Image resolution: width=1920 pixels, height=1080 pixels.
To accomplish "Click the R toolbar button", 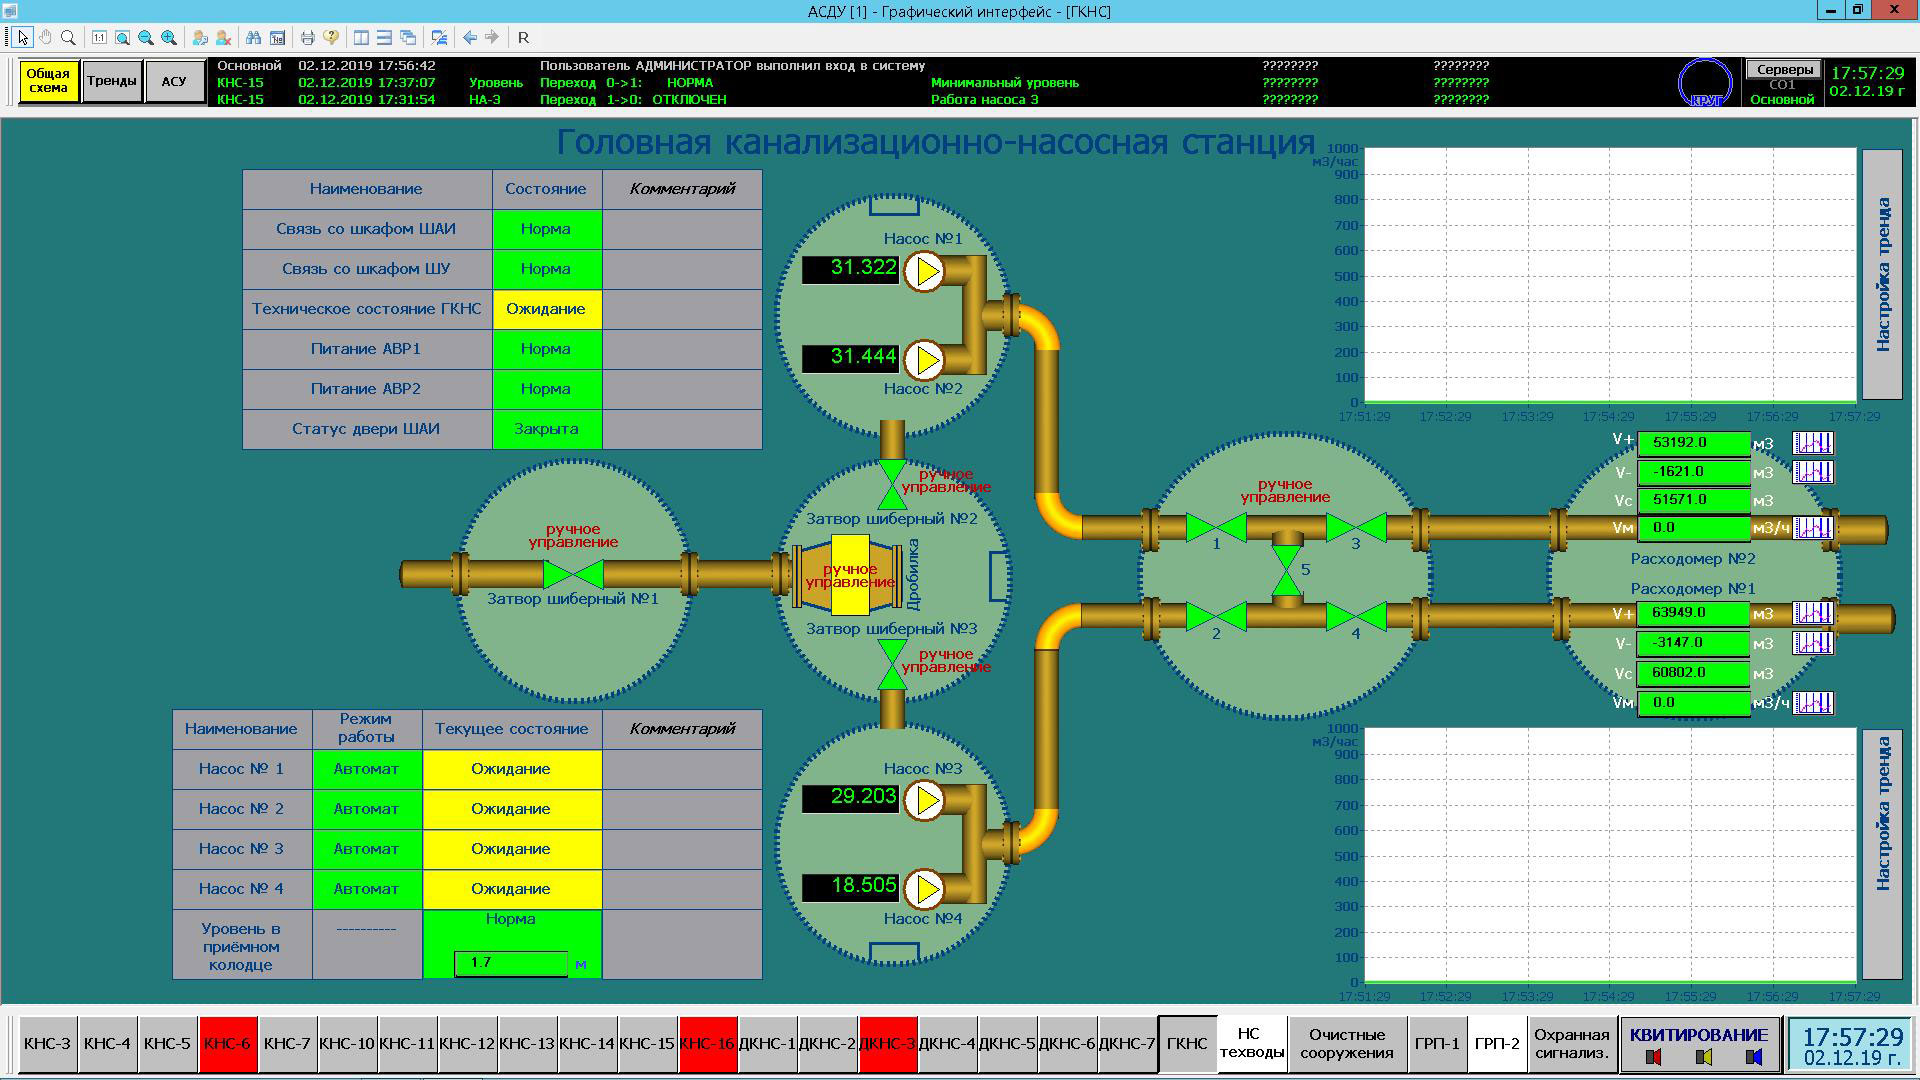I will [523, 37].
